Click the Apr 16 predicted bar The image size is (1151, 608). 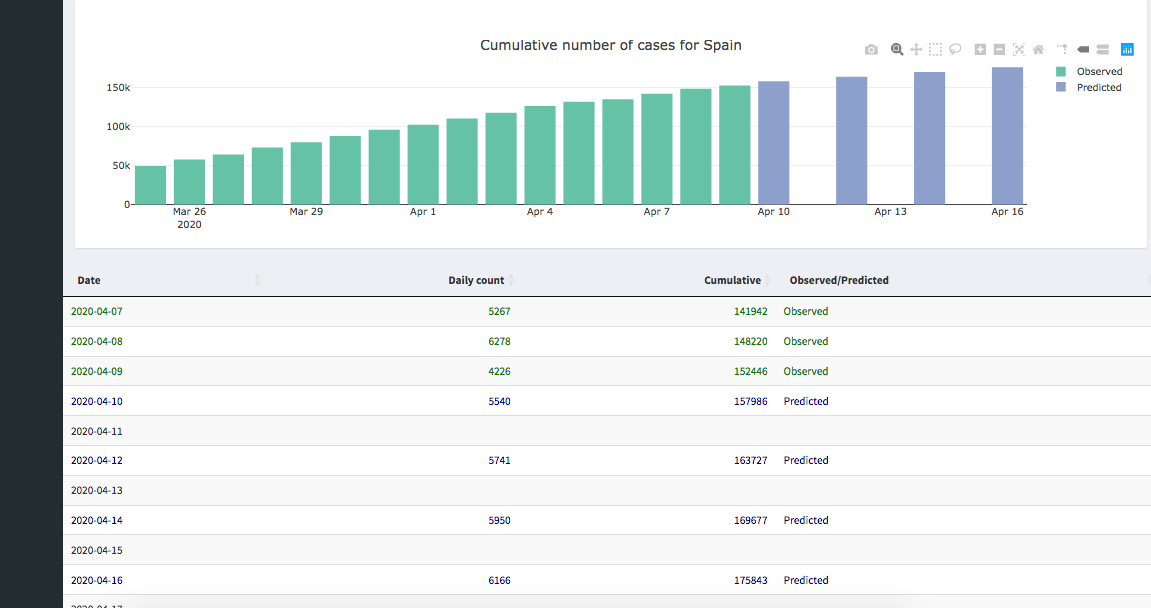[x=1007, y=135]
